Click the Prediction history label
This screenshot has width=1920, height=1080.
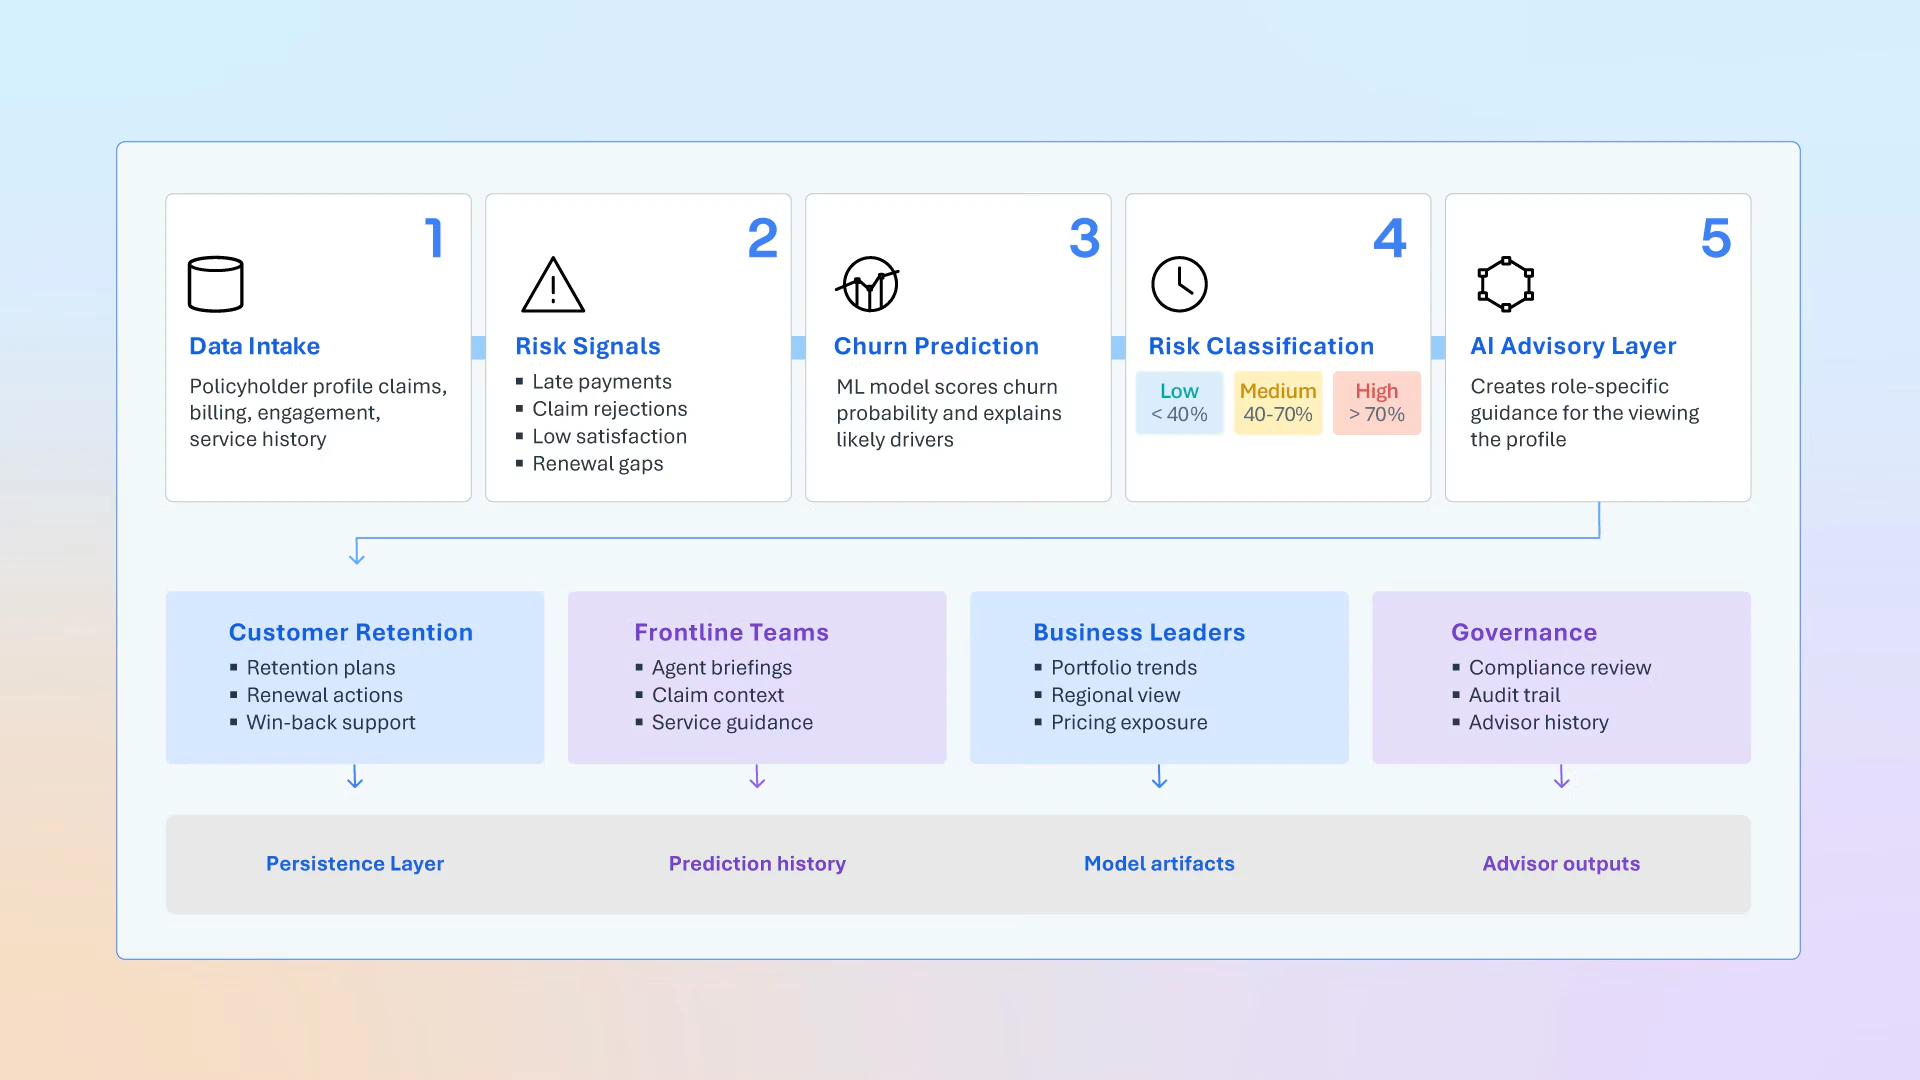pyautogui.click(x=757, y=864)
